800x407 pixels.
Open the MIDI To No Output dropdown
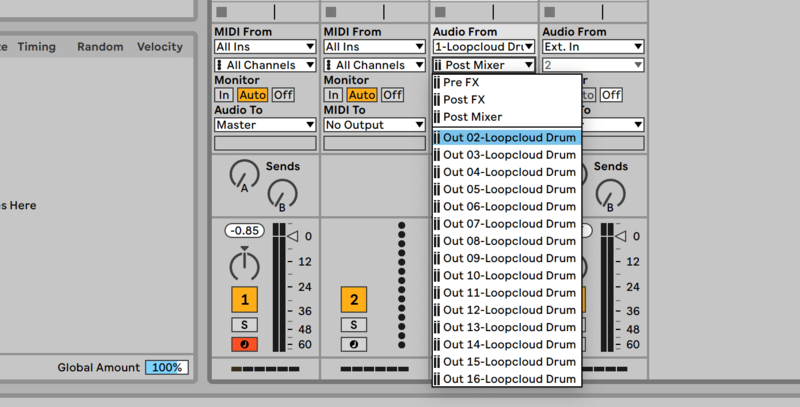coord(374,125)
